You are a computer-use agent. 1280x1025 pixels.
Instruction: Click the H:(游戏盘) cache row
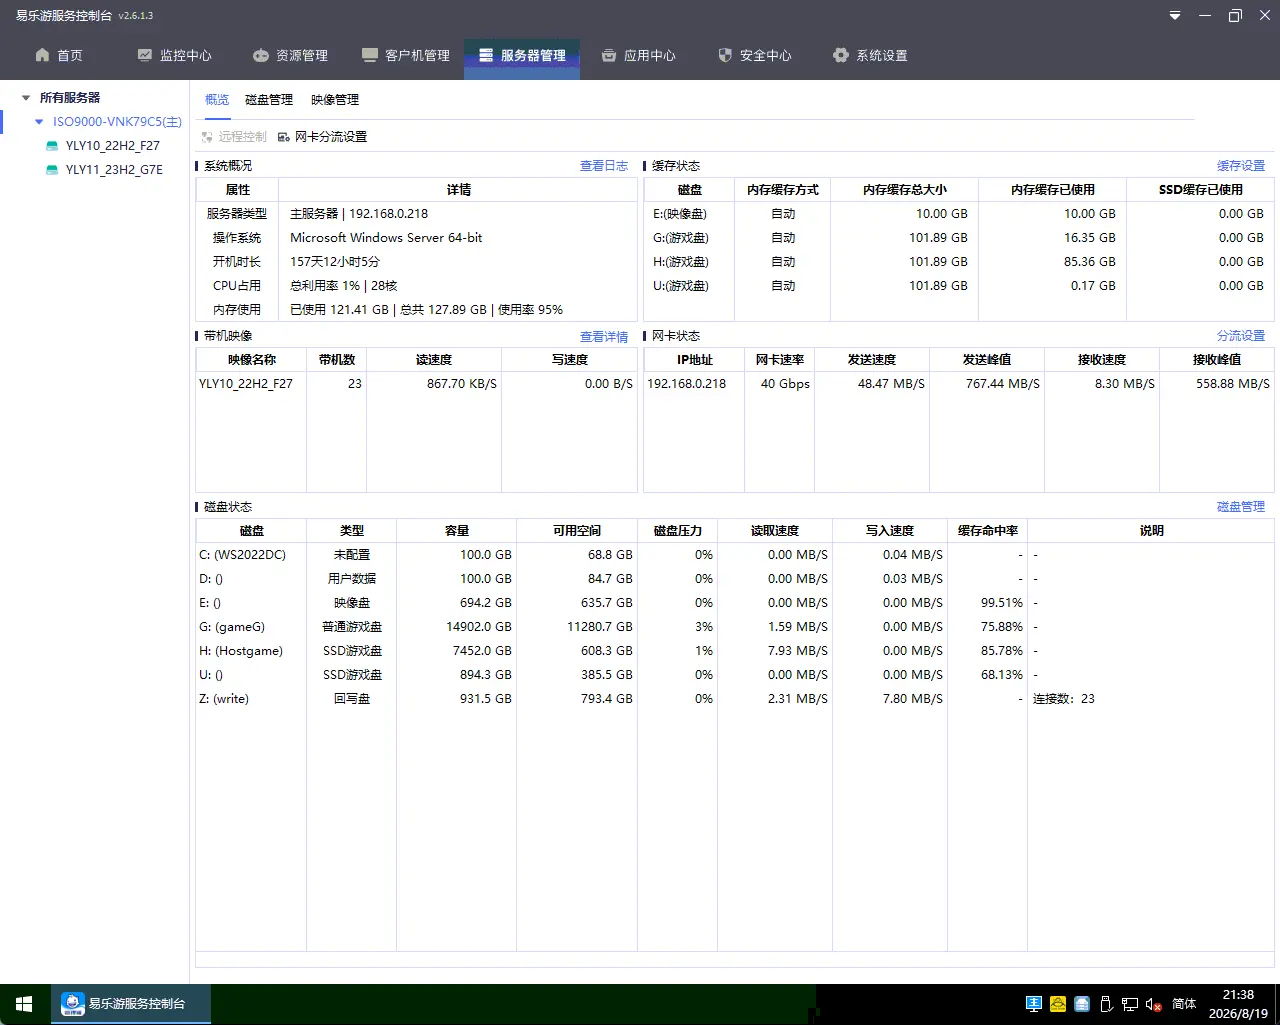coord(958,262)
